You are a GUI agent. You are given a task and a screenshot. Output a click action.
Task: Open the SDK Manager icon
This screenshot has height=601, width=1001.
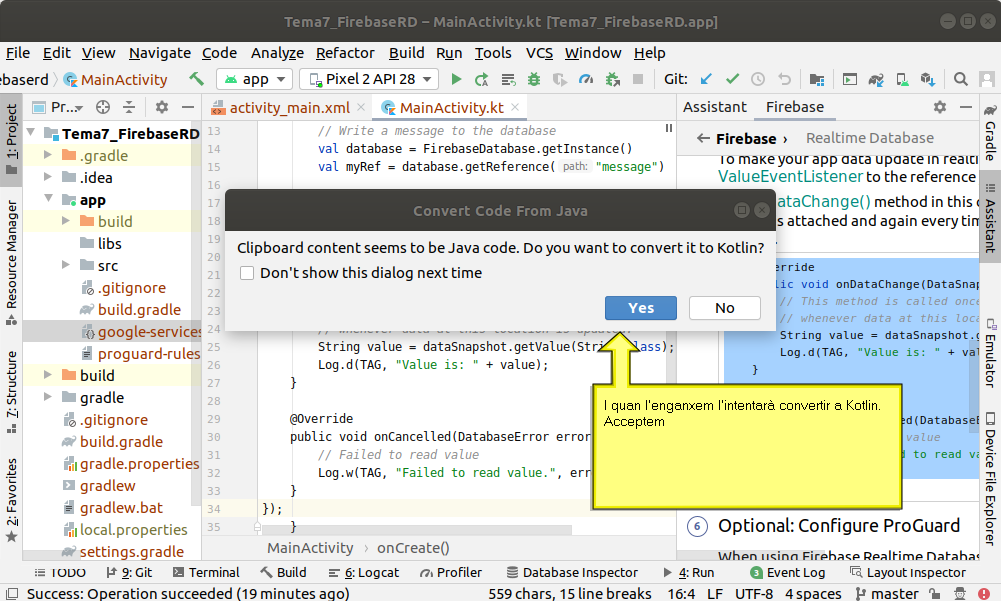coord(928,79)
